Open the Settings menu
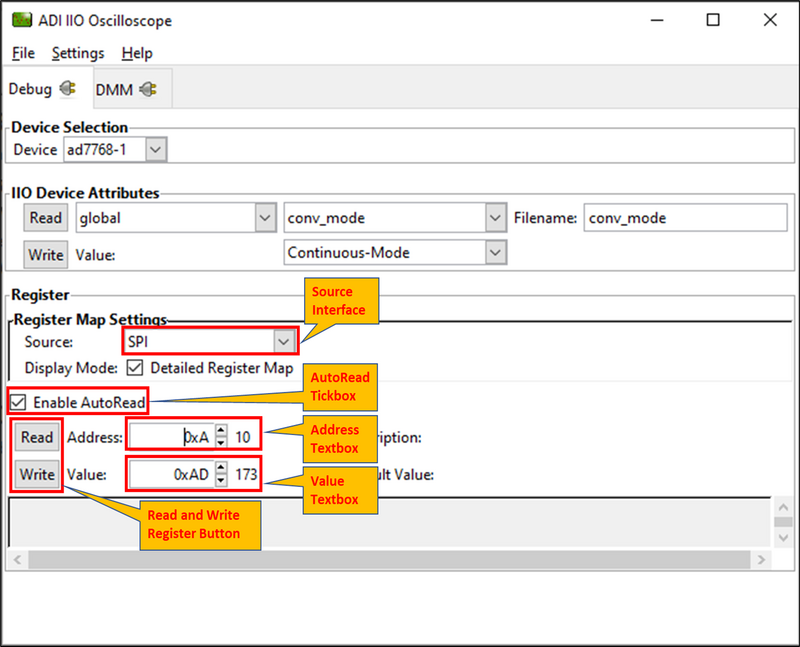Image resolution: width=800 pixels, height=647 pixels. 77,53
